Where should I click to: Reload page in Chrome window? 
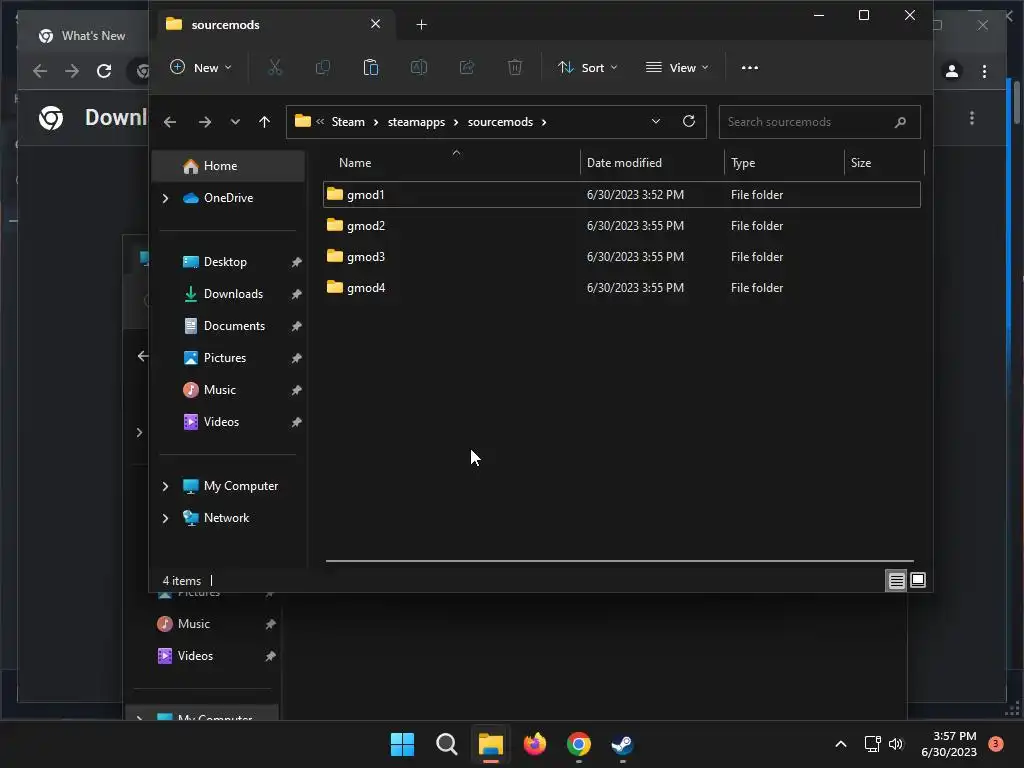(x=104, y=71)
